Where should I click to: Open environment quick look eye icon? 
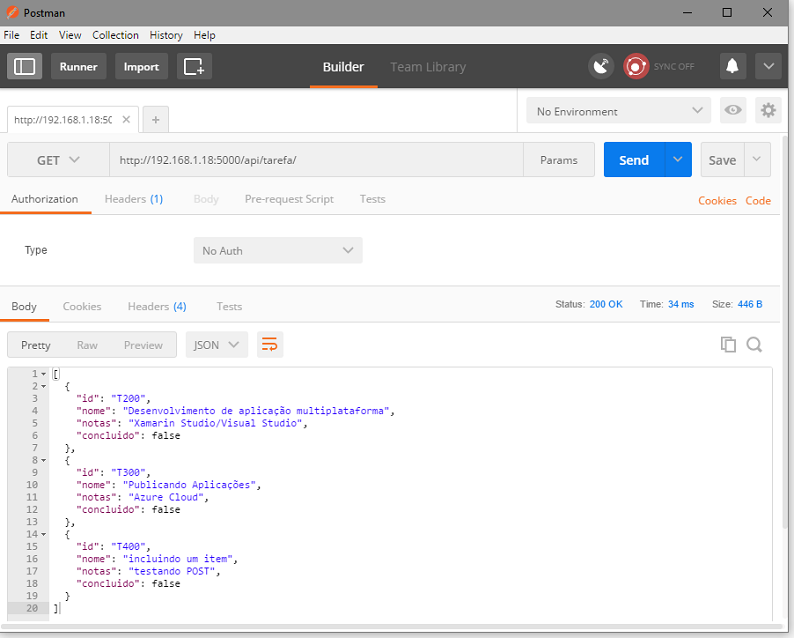(x=733, y=110)
